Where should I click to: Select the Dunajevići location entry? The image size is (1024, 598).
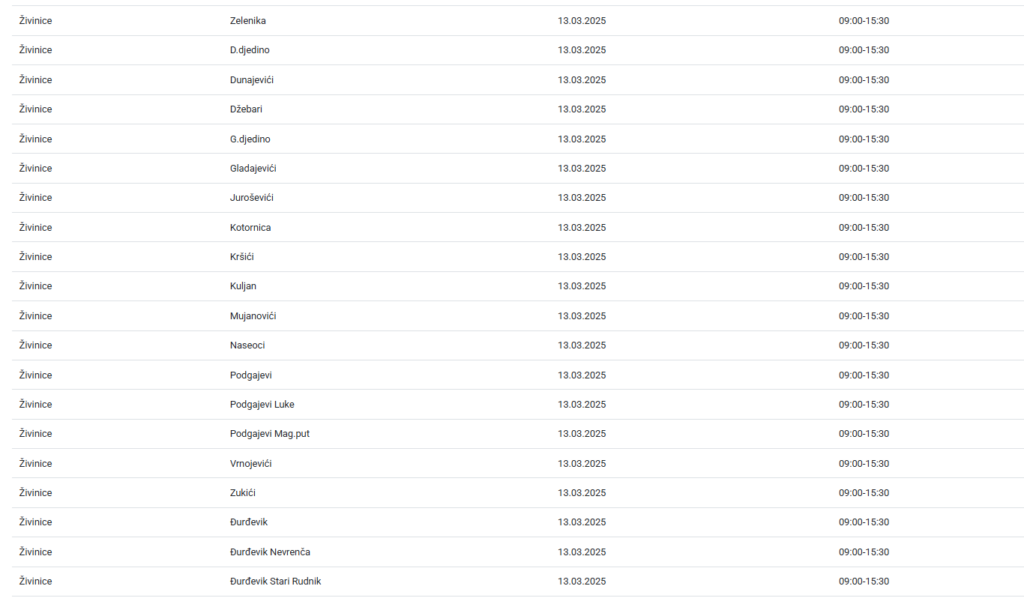click(x=251, y=80)
